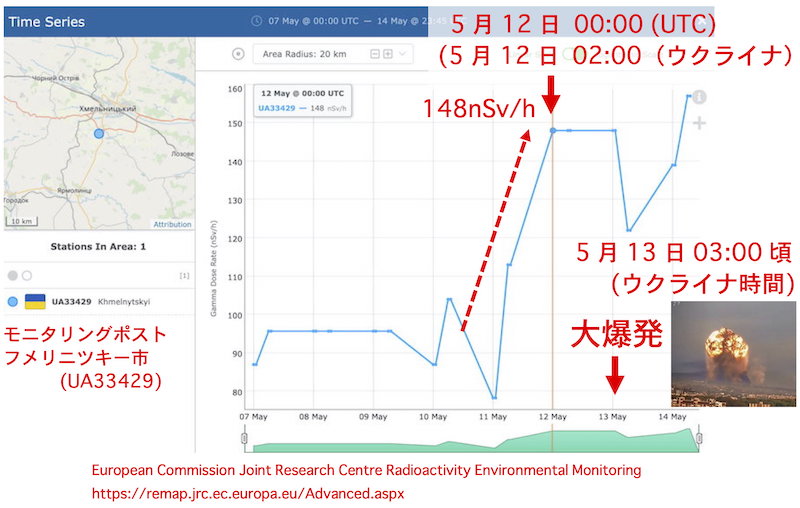800x508 pixels.
Task: Click the 10 km scale bar on the map
Action: (22, 221)
